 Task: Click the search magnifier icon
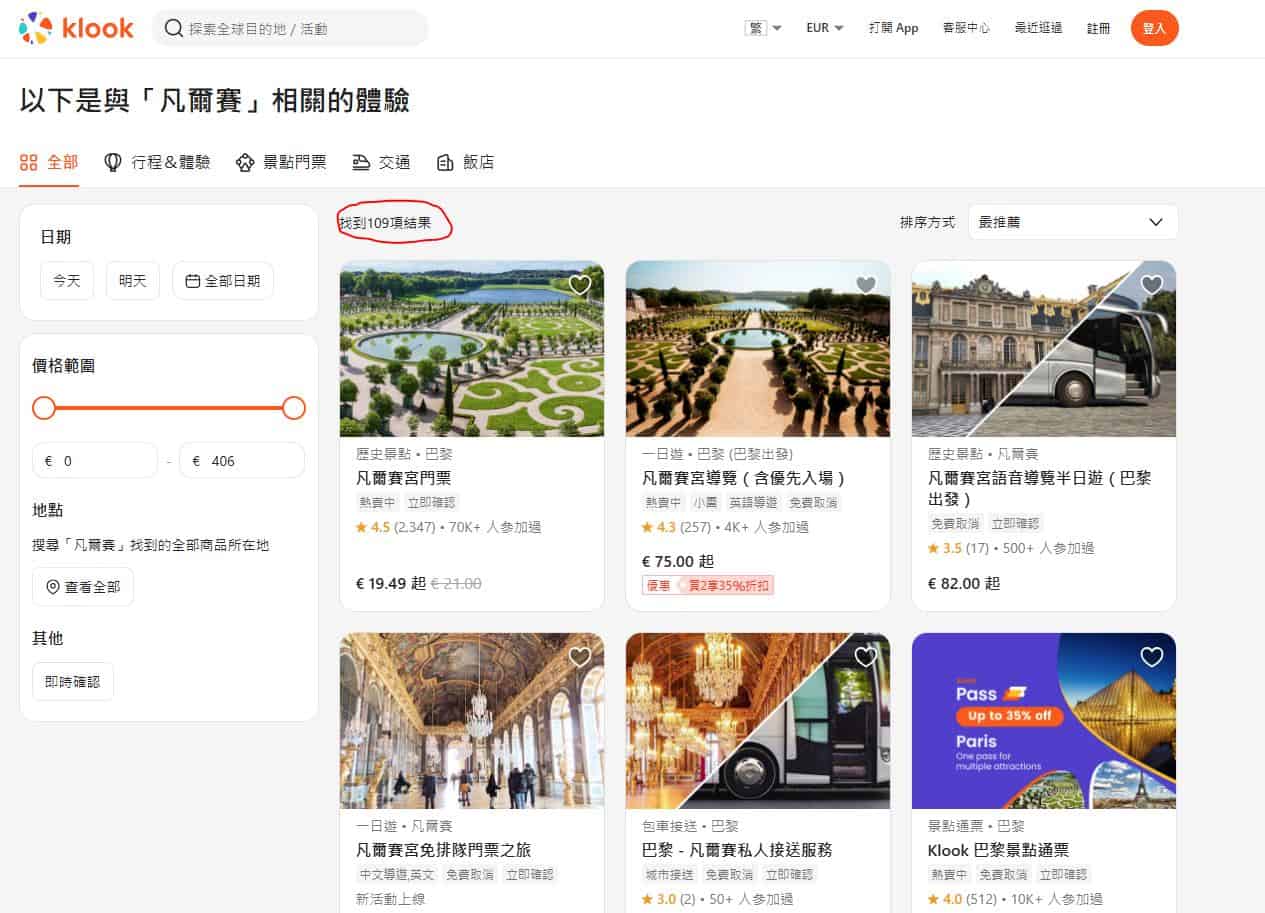coord(174,29)
